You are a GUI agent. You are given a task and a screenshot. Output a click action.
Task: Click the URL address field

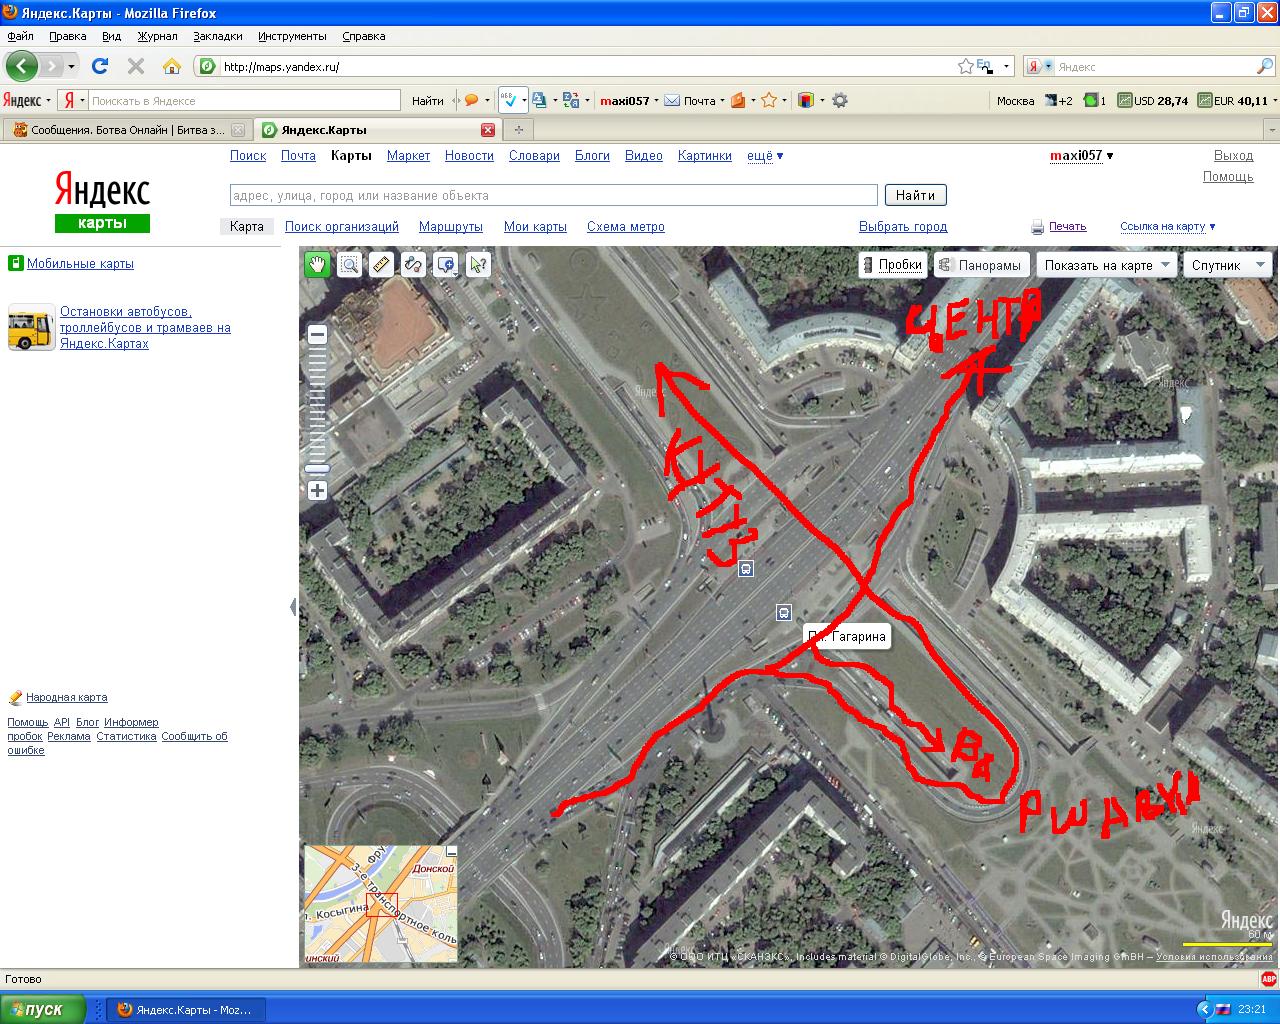click(586, 67)
